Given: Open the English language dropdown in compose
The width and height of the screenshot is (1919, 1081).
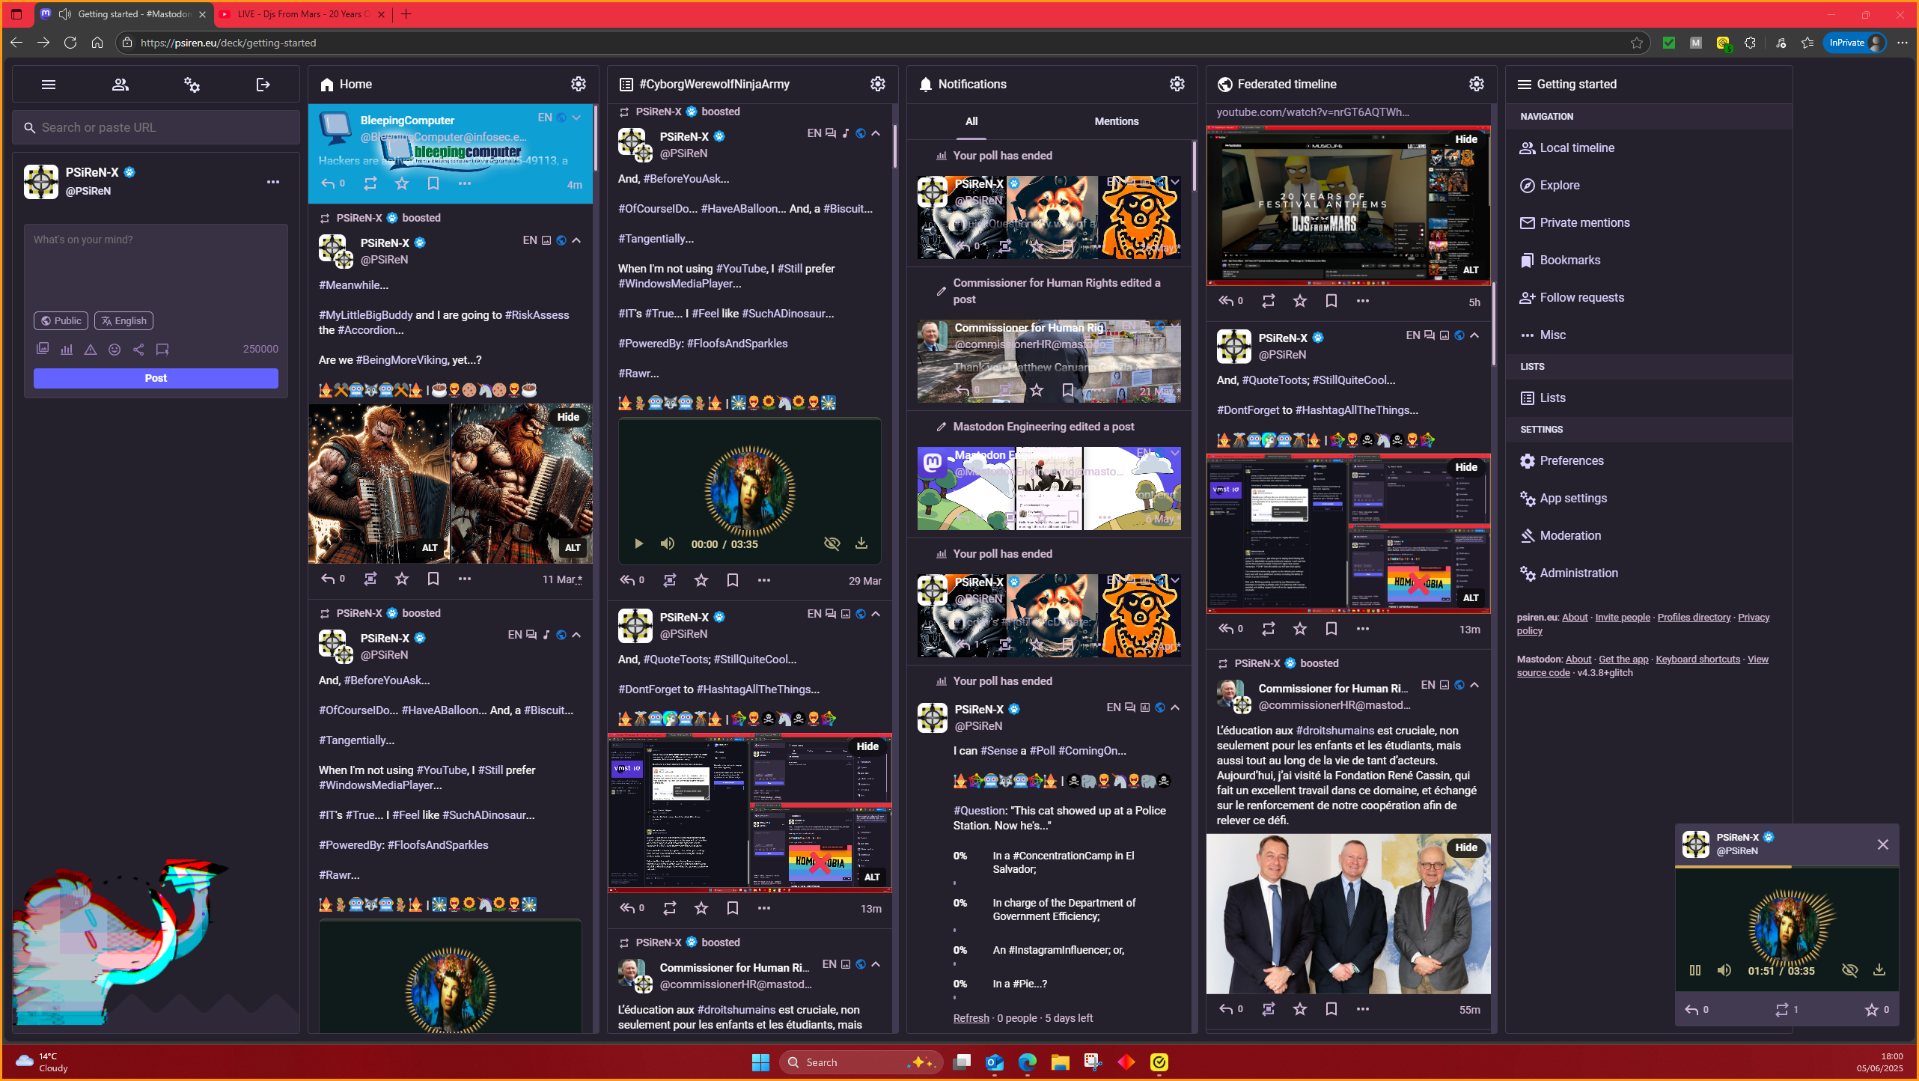Looking at the screenshot, I should click(x=124, y=321).
